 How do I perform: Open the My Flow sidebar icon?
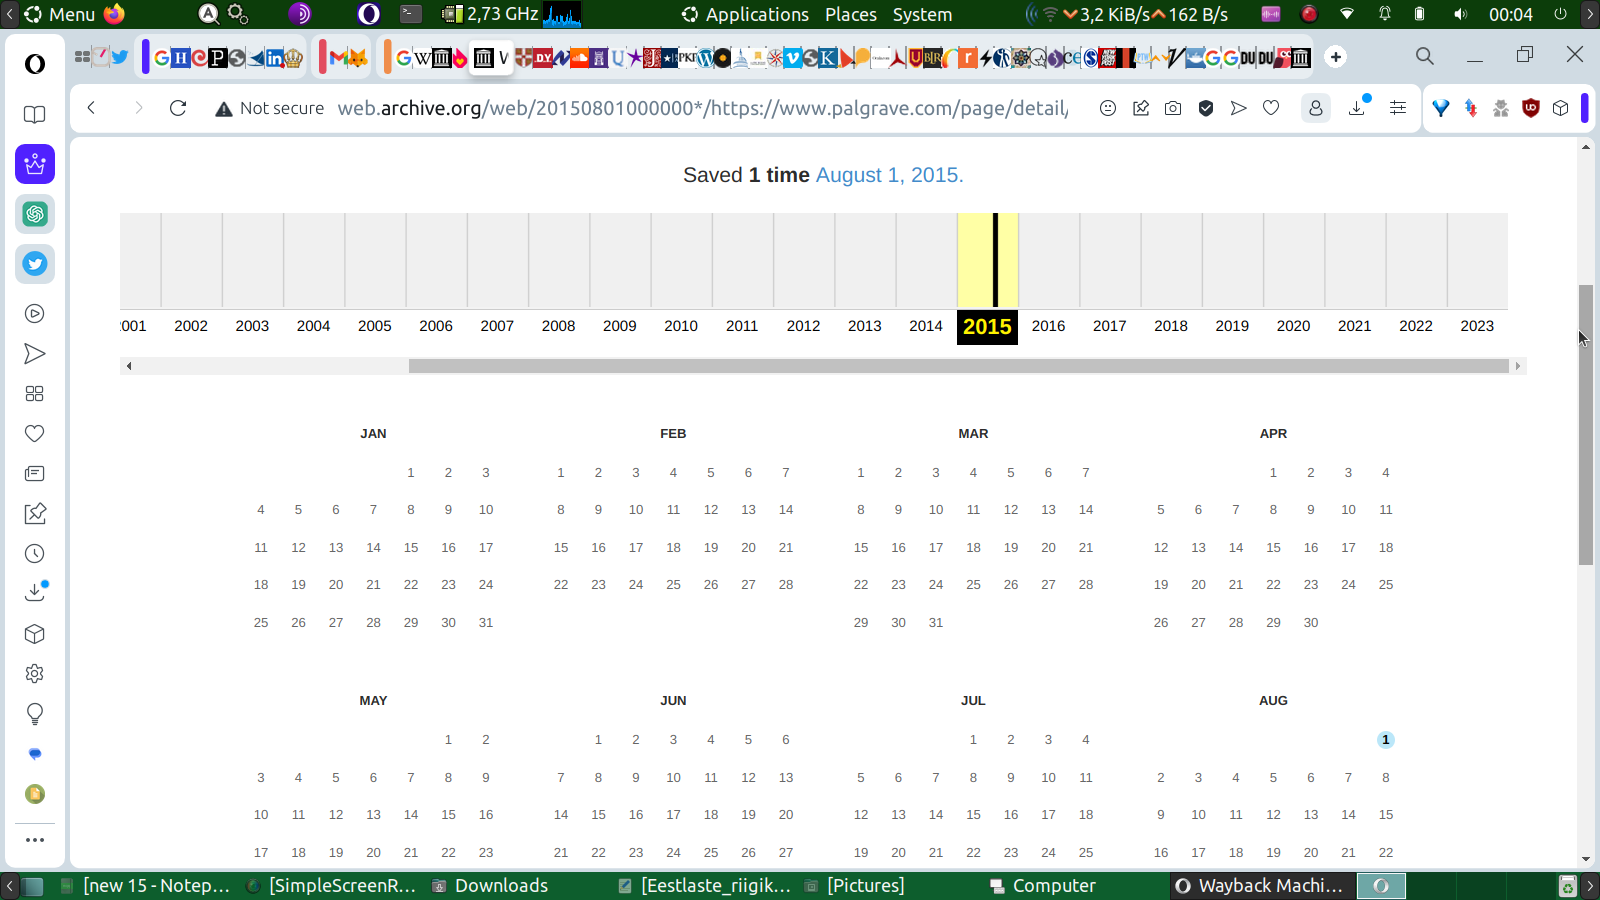(x=35, y=354)
